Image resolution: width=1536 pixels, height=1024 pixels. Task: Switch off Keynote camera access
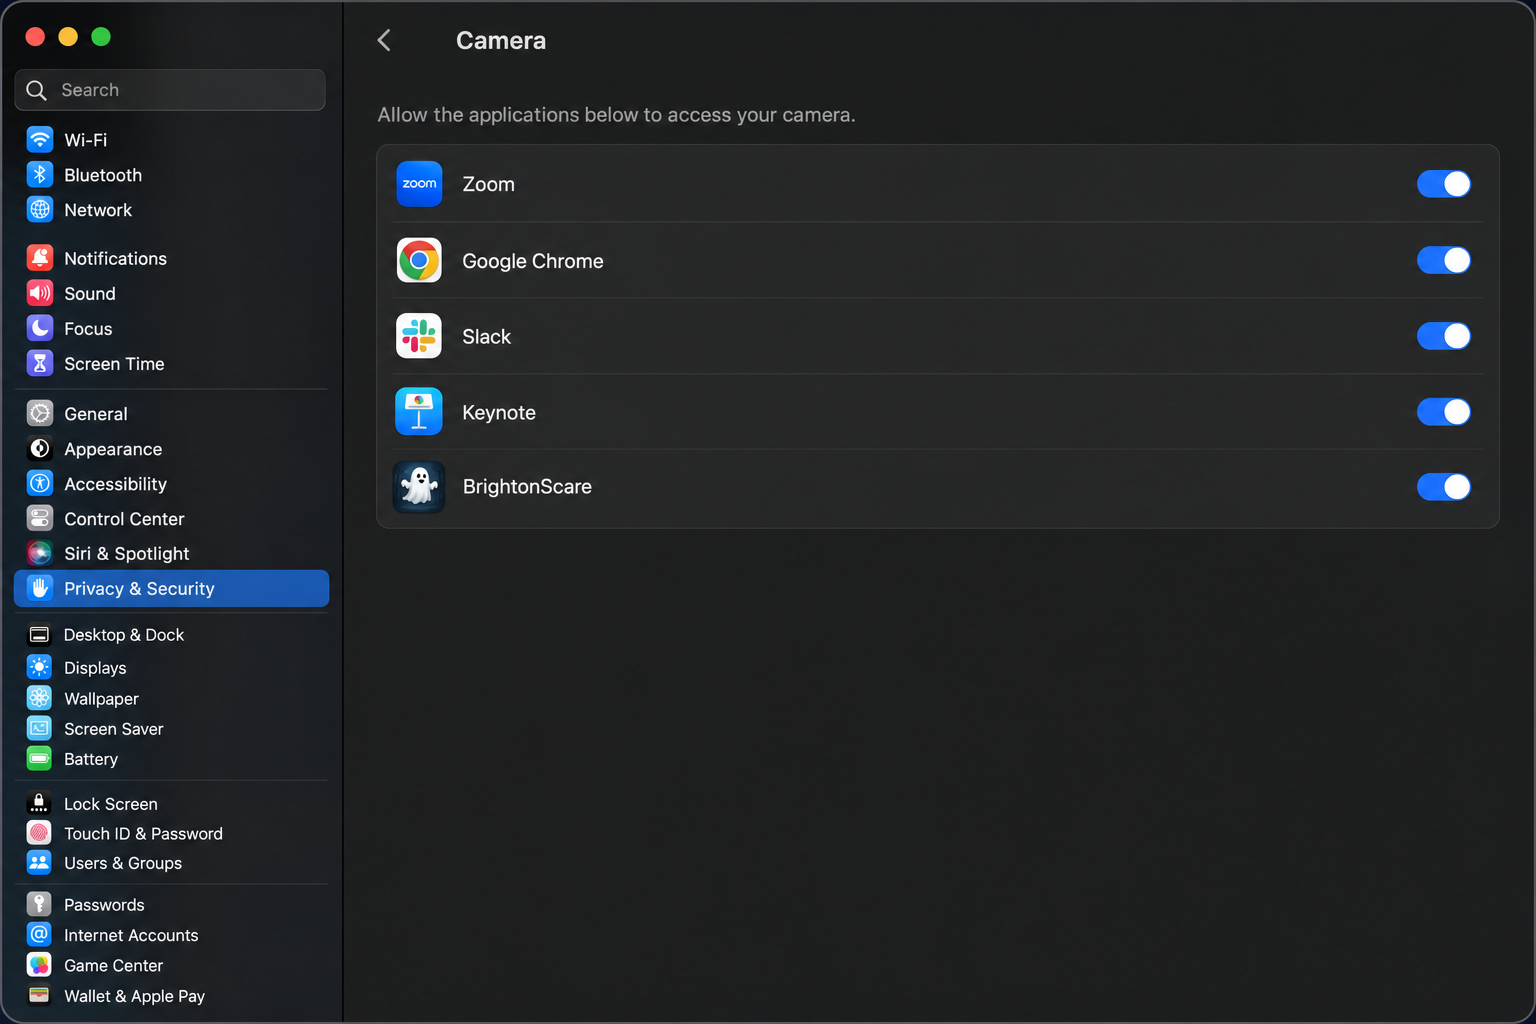[1444, 412]
